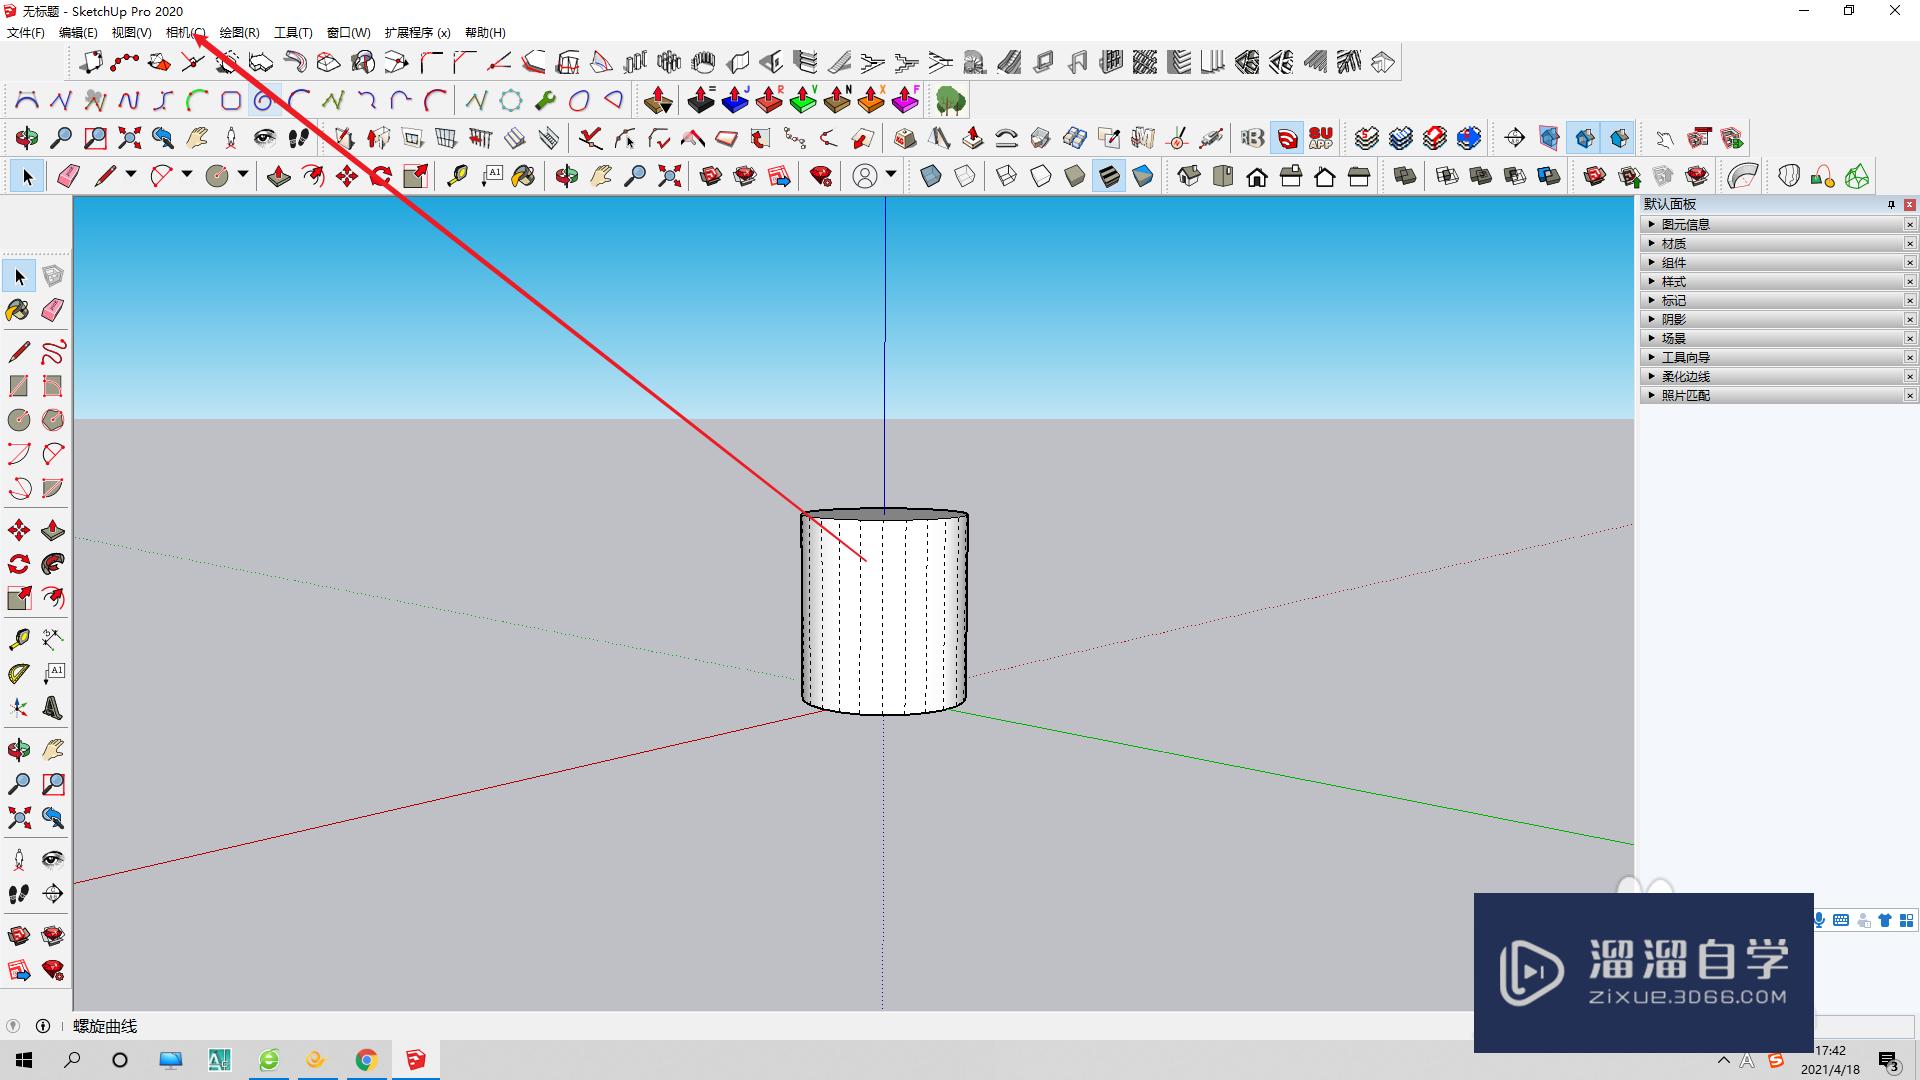1920x1080 pixels.
Task: Click the green tree icon in curve toolbar
Action: coord(950,100)
